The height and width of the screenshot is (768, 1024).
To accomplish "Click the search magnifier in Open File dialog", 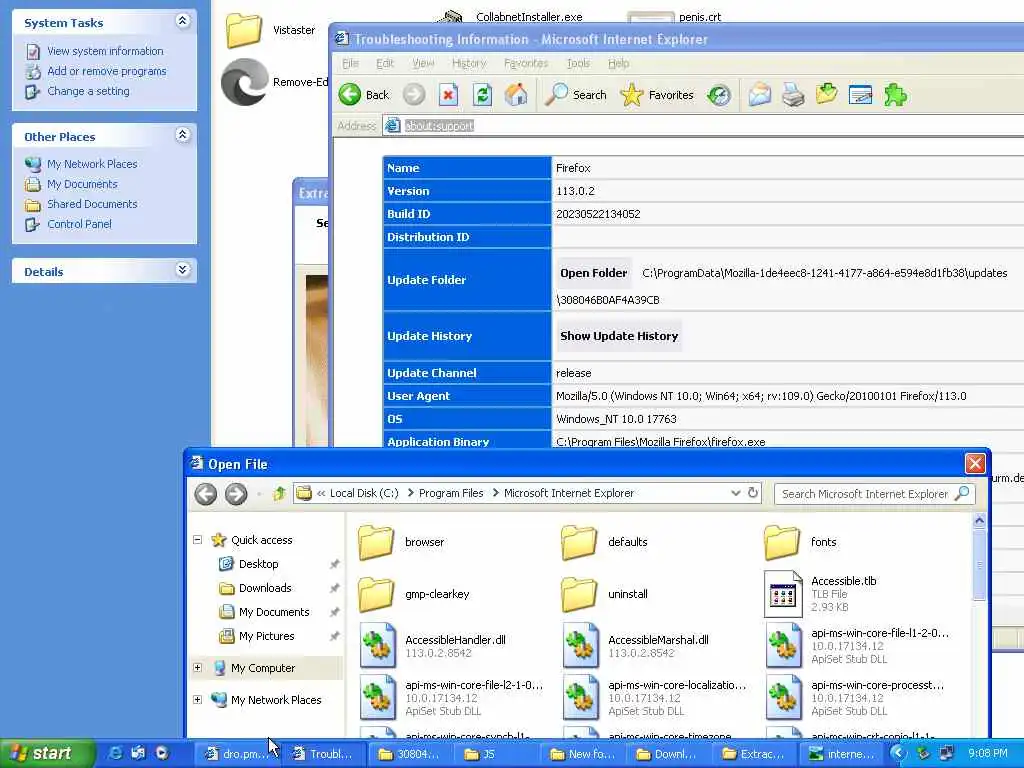I will pos(961,494).
